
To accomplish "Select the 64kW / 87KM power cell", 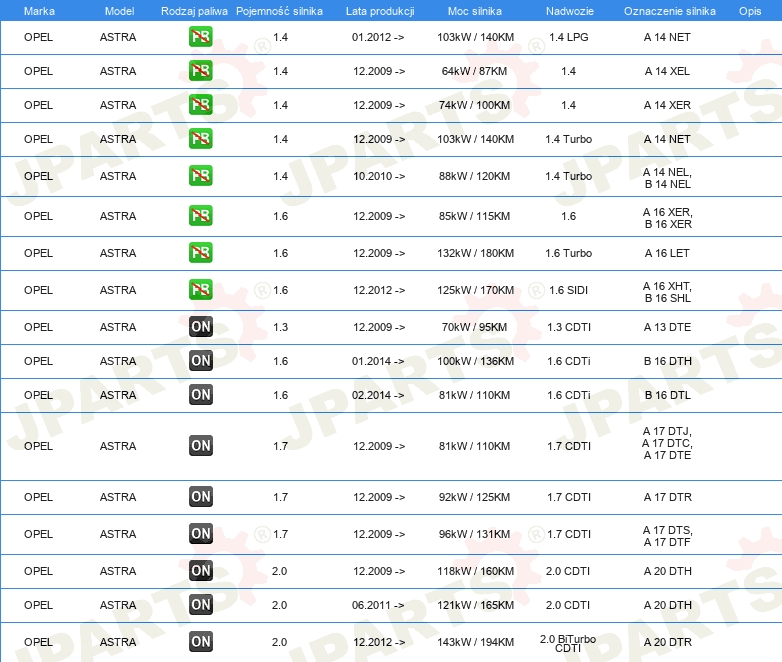I will tap(474, 71).
